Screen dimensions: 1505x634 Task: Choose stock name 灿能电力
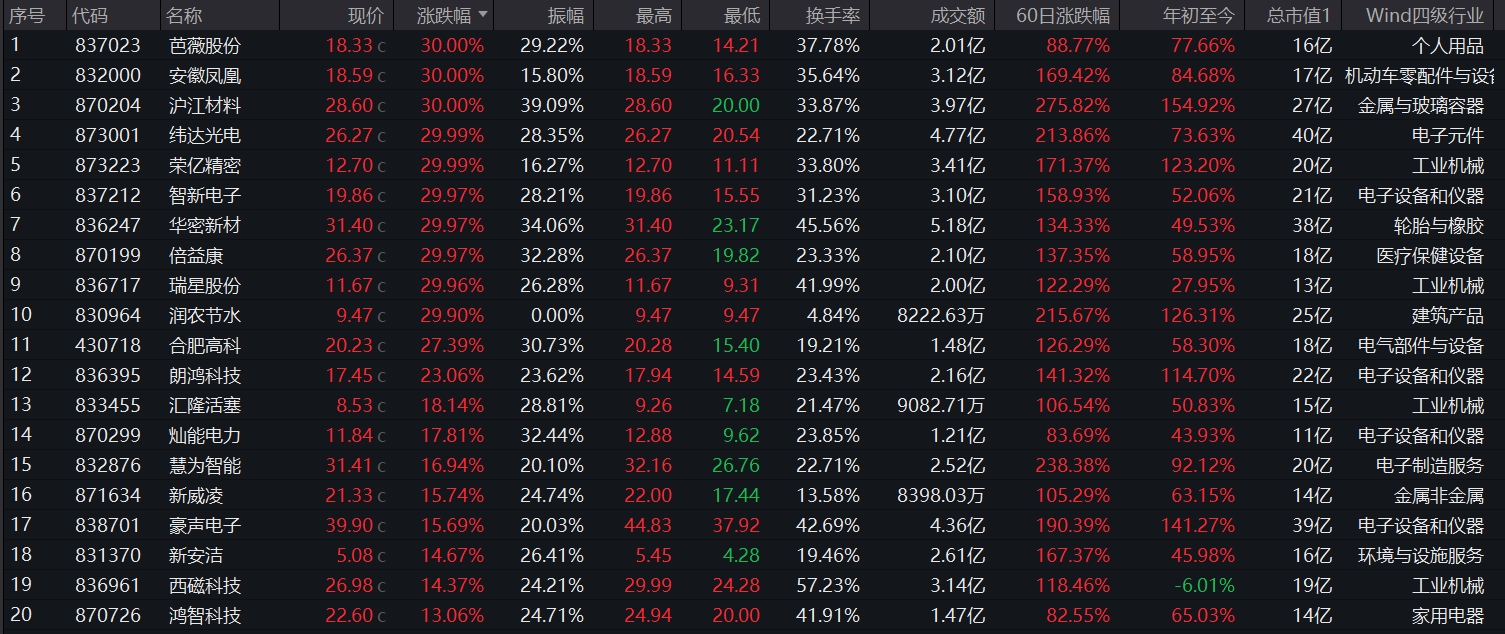click(x=205, y=435)
